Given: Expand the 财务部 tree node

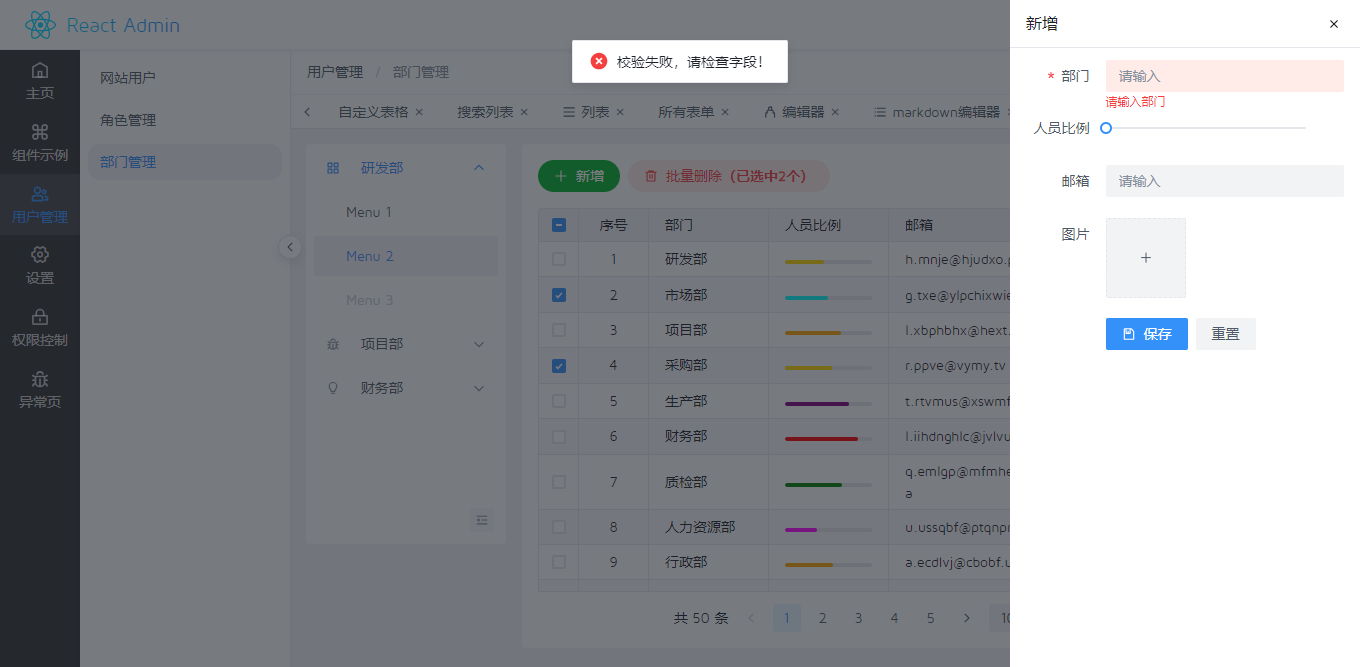Looking at the screenshot, I should [479, 387].
